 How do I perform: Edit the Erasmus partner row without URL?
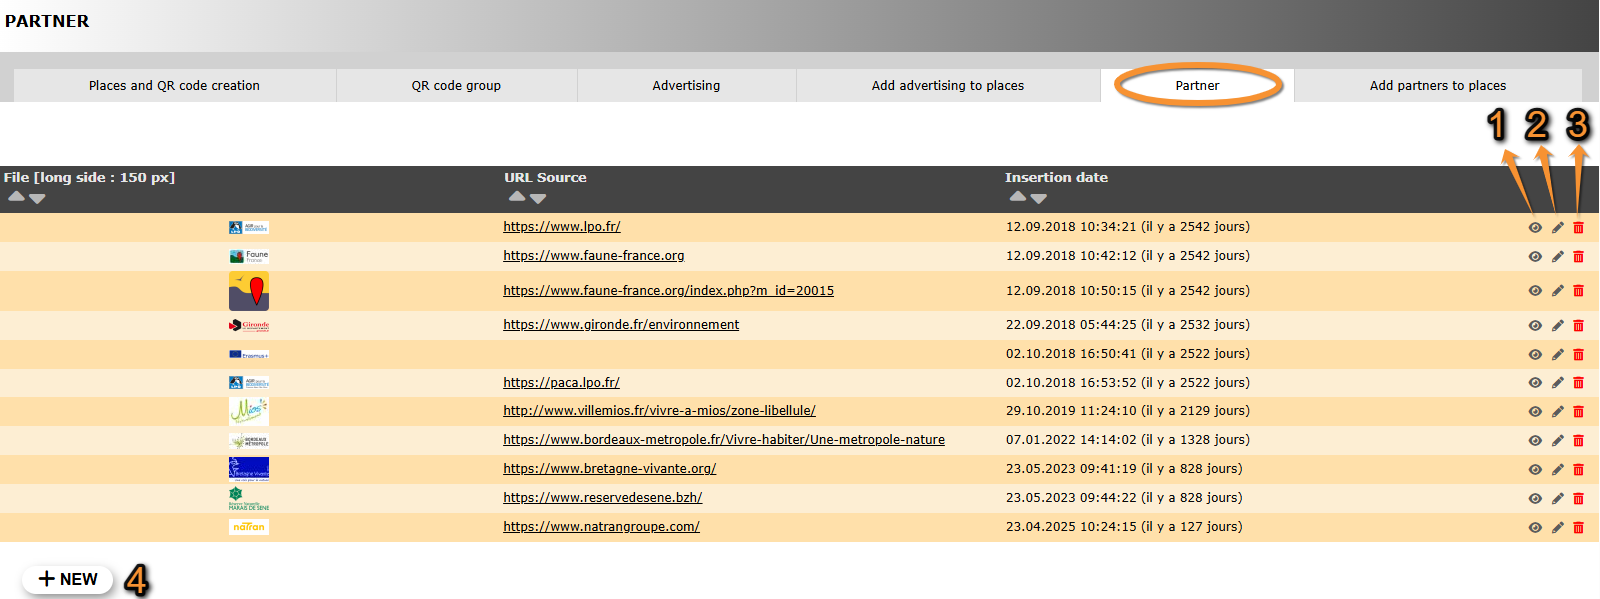click(x=1557, y=355)
